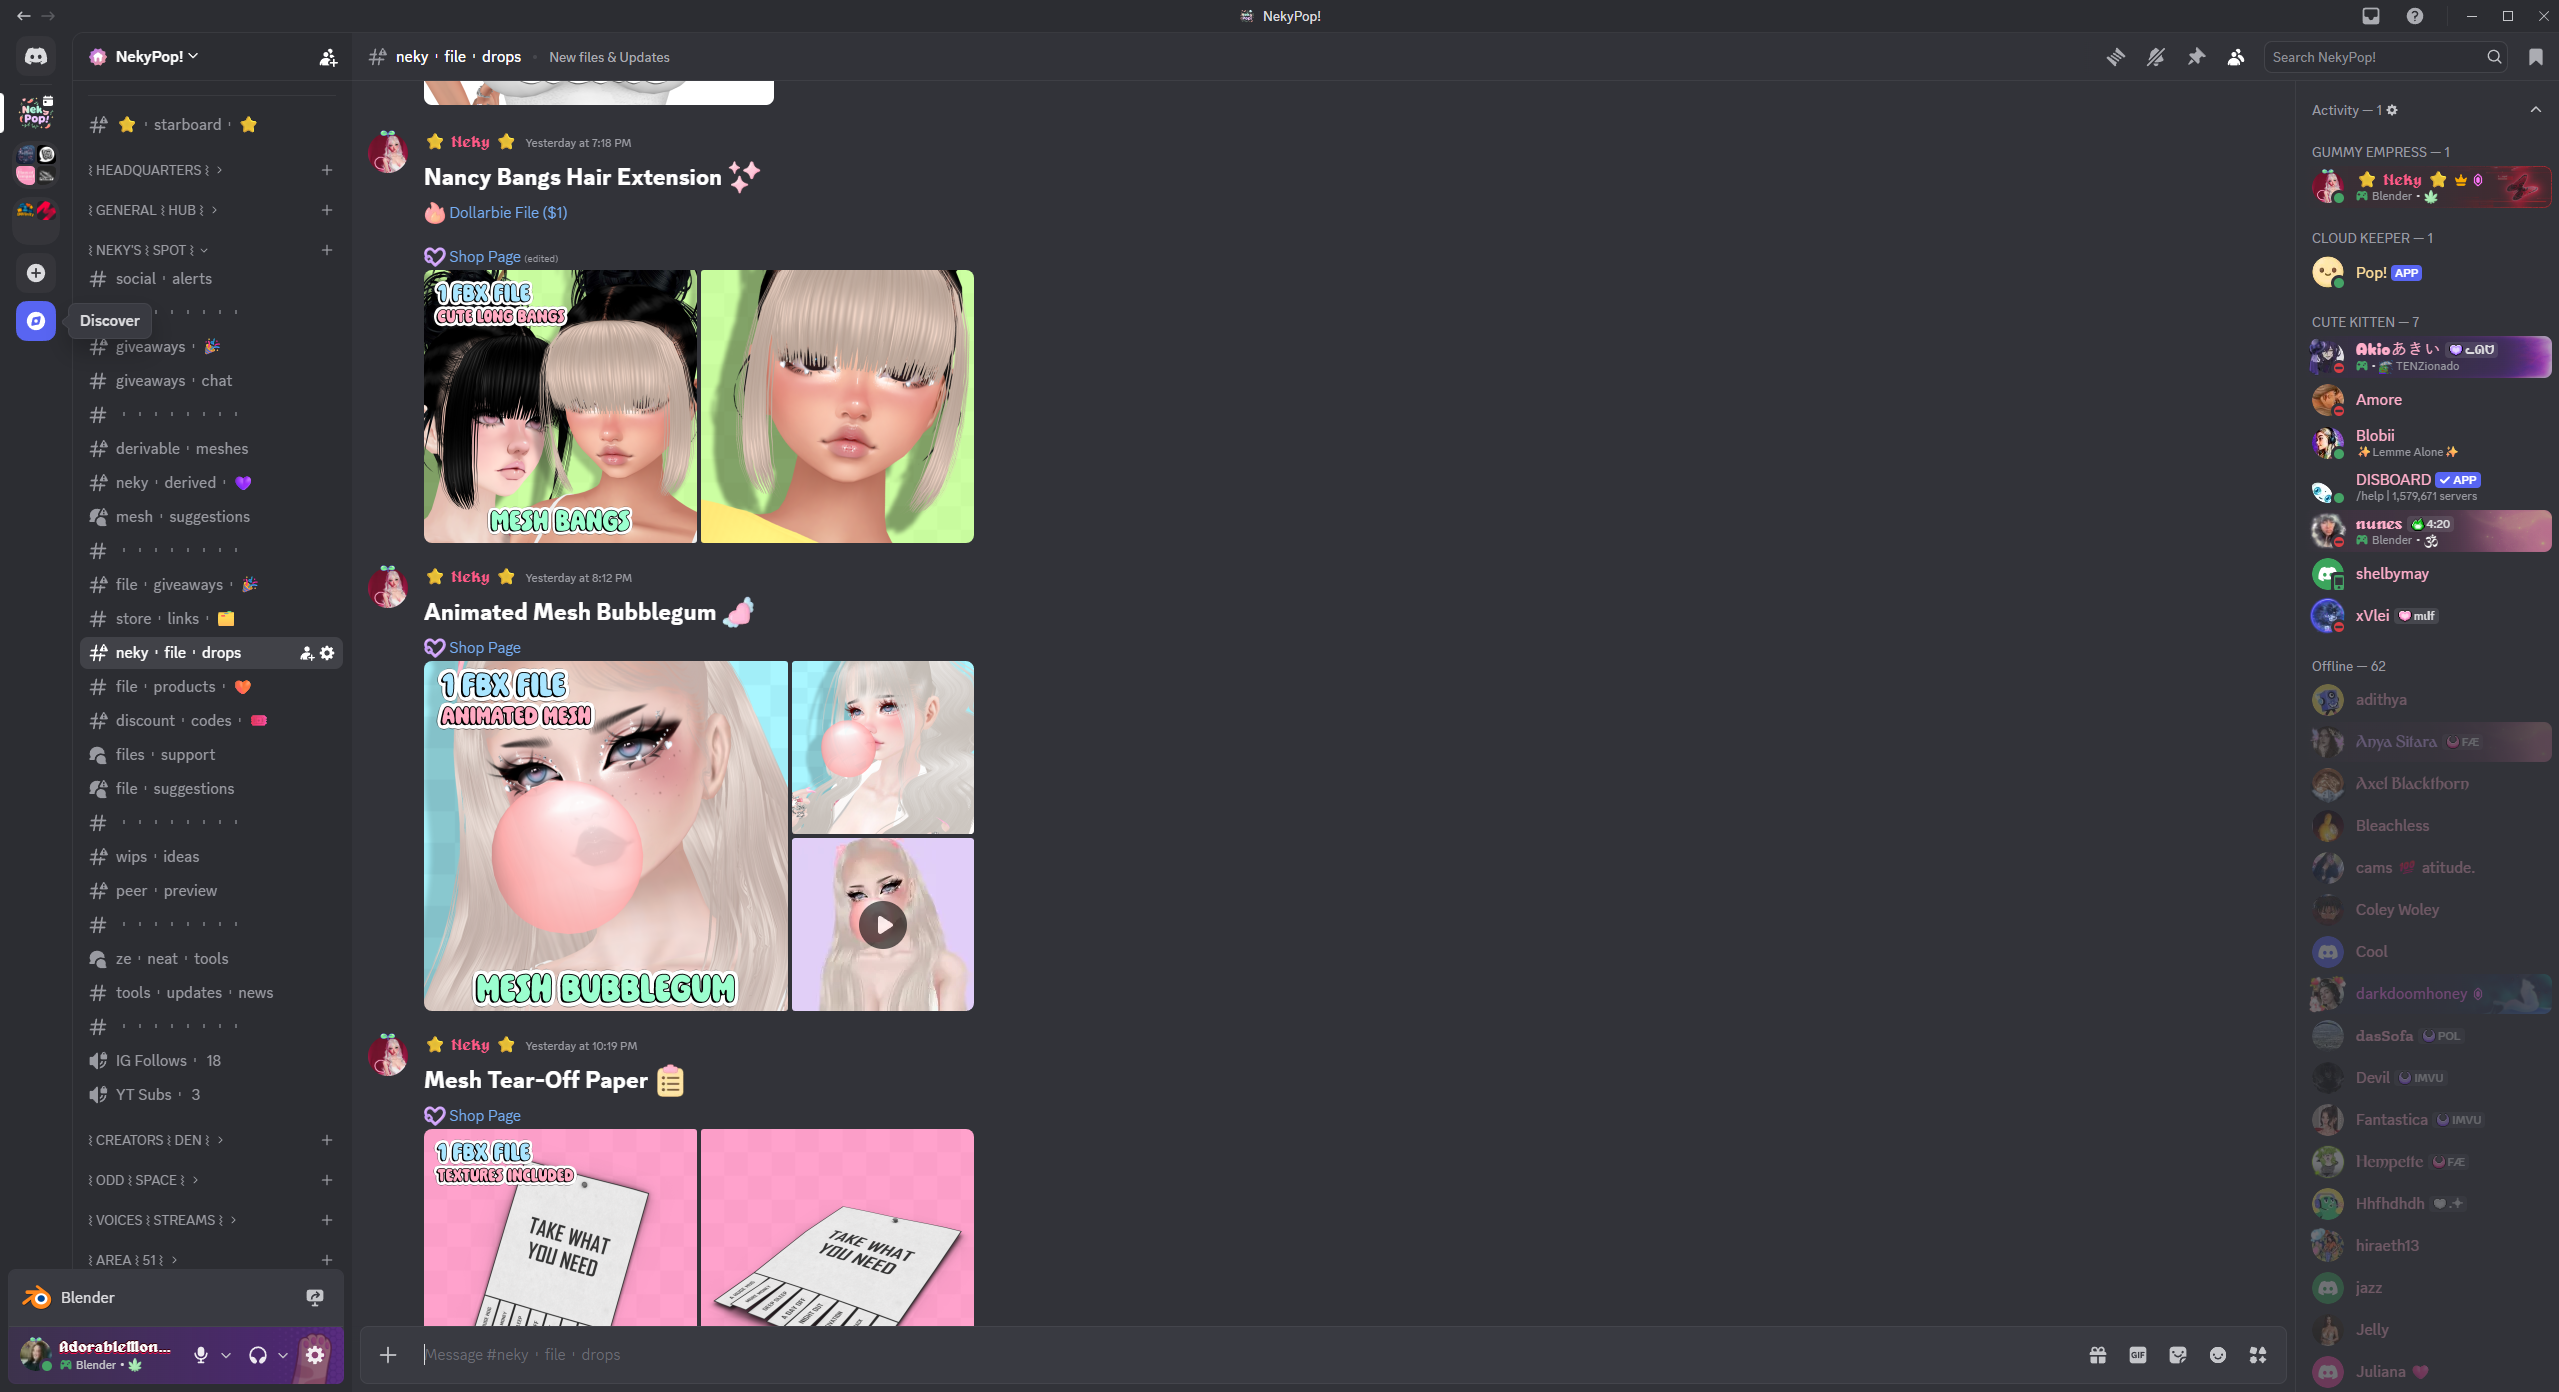The width and height of the screenshot is (2559, 1392).
Task: Toggle microphone mute button
Action: pos(201,1355)
